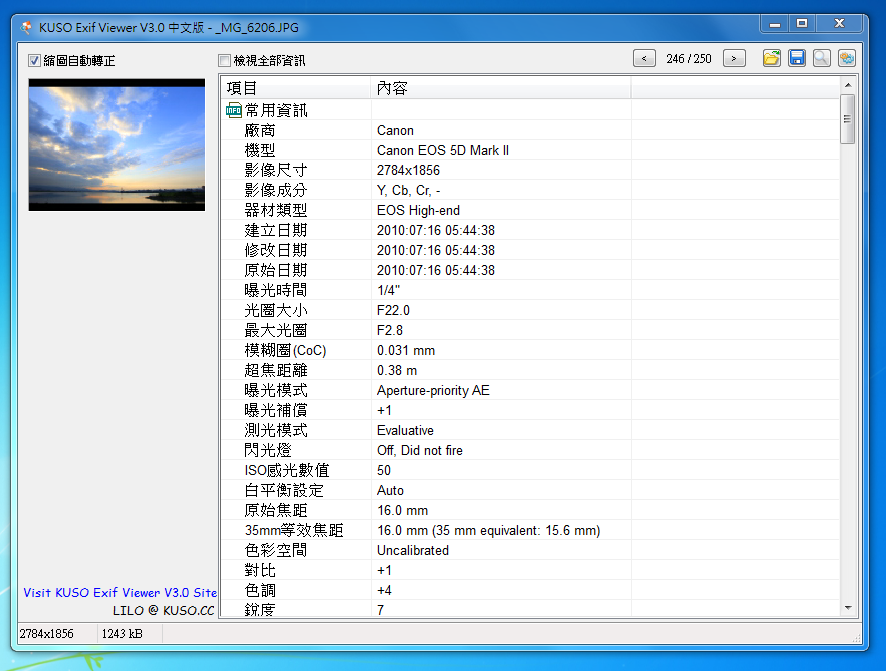The image size is (886, 671).
Task: Click the sunset photo thumbnail
Action: 117,145
